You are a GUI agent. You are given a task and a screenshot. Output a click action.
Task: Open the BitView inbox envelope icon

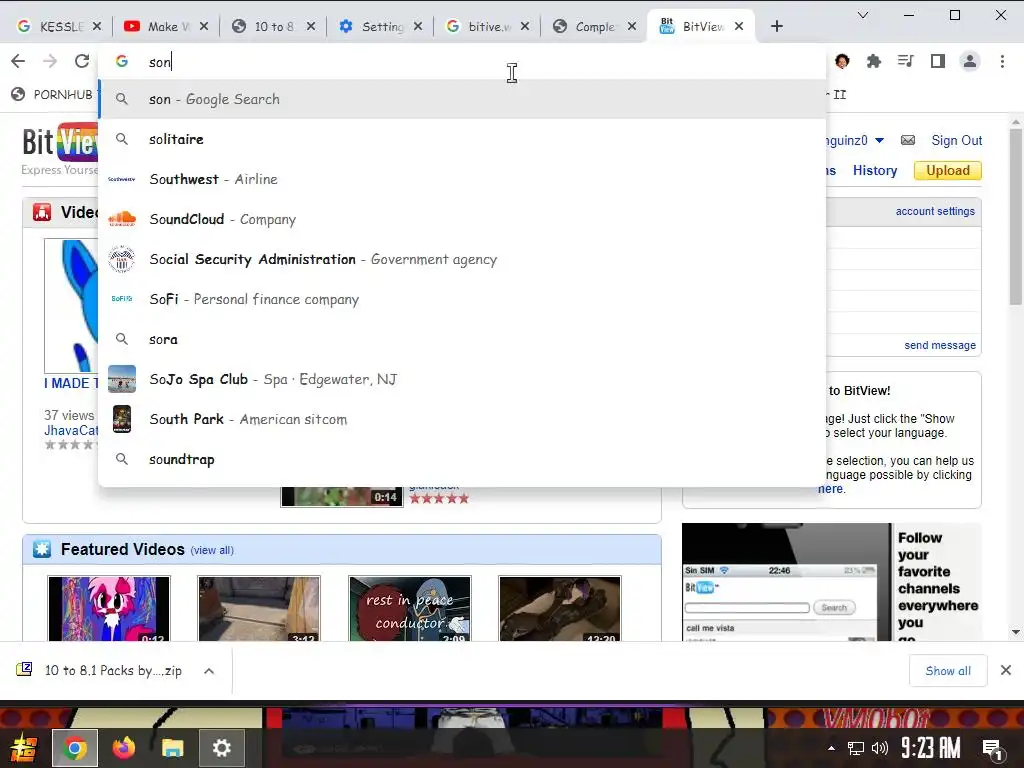(908, 140)
